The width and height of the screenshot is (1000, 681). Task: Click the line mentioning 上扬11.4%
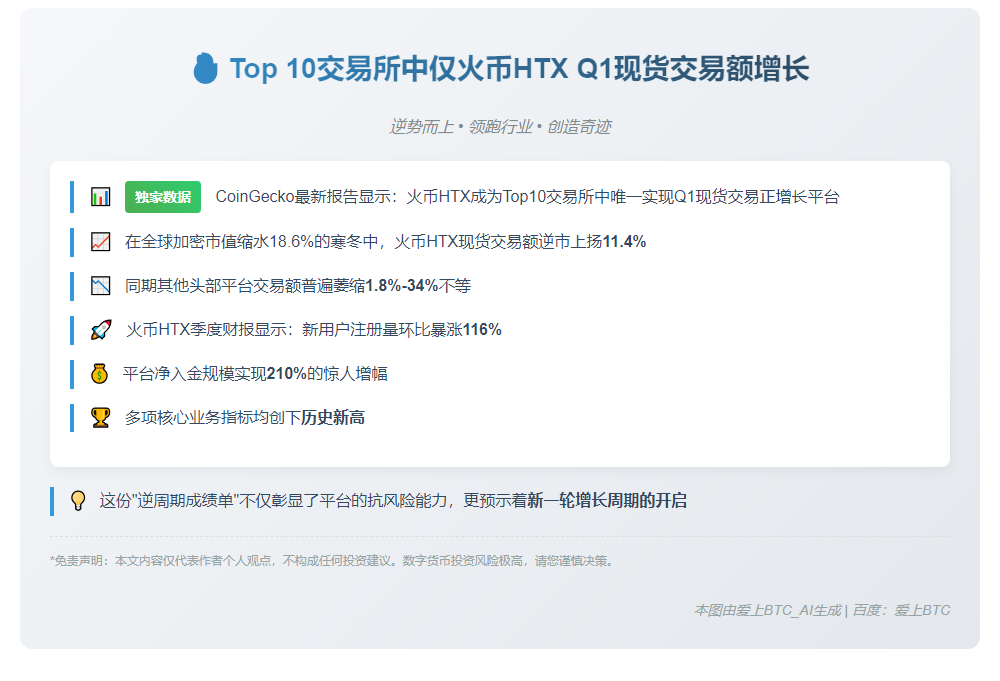(385, 242)
